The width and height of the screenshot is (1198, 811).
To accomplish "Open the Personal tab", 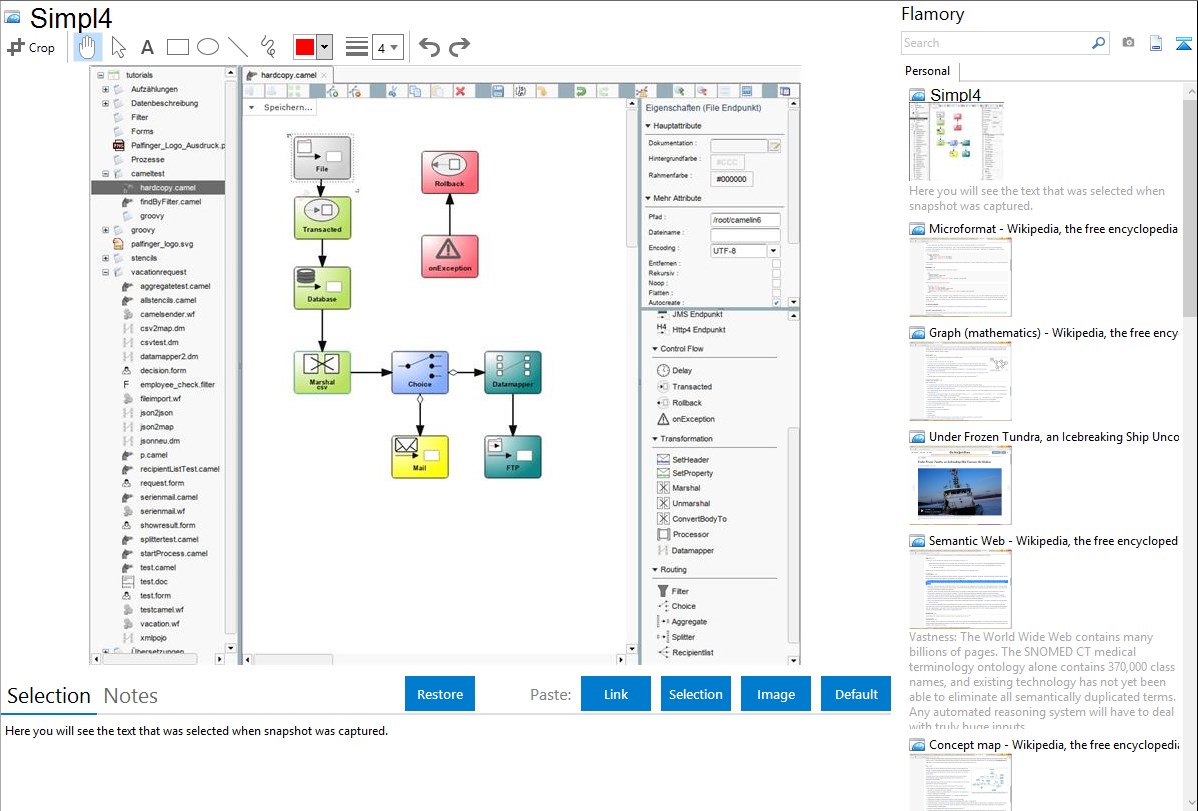I will [927, 71].
